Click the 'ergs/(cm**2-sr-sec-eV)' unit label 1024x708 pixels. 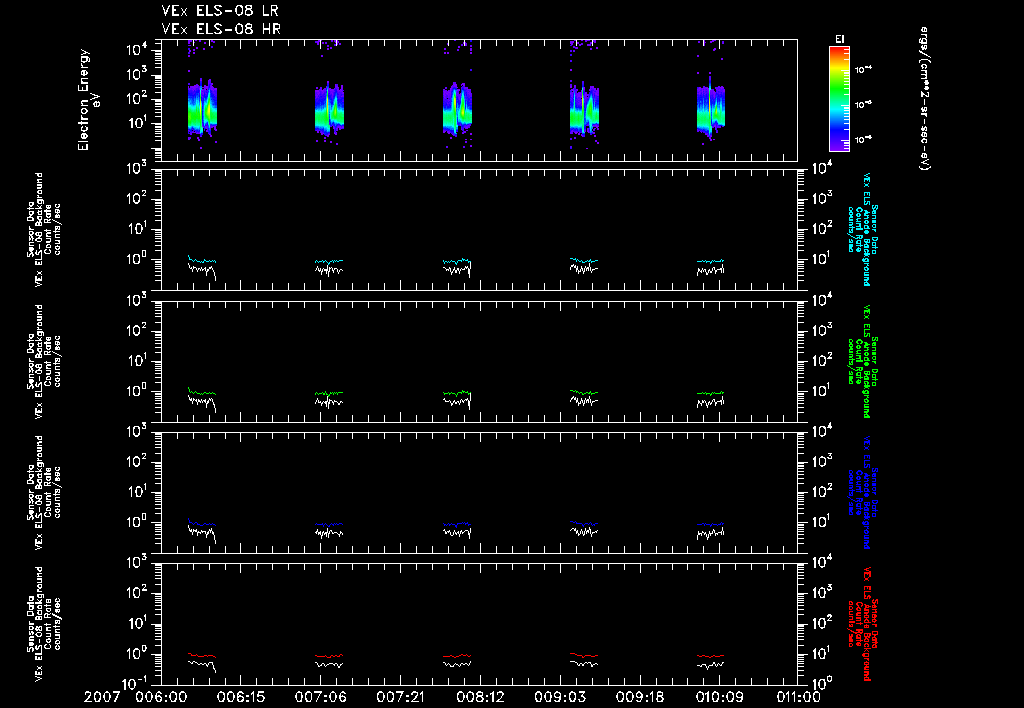coord(923,99)
